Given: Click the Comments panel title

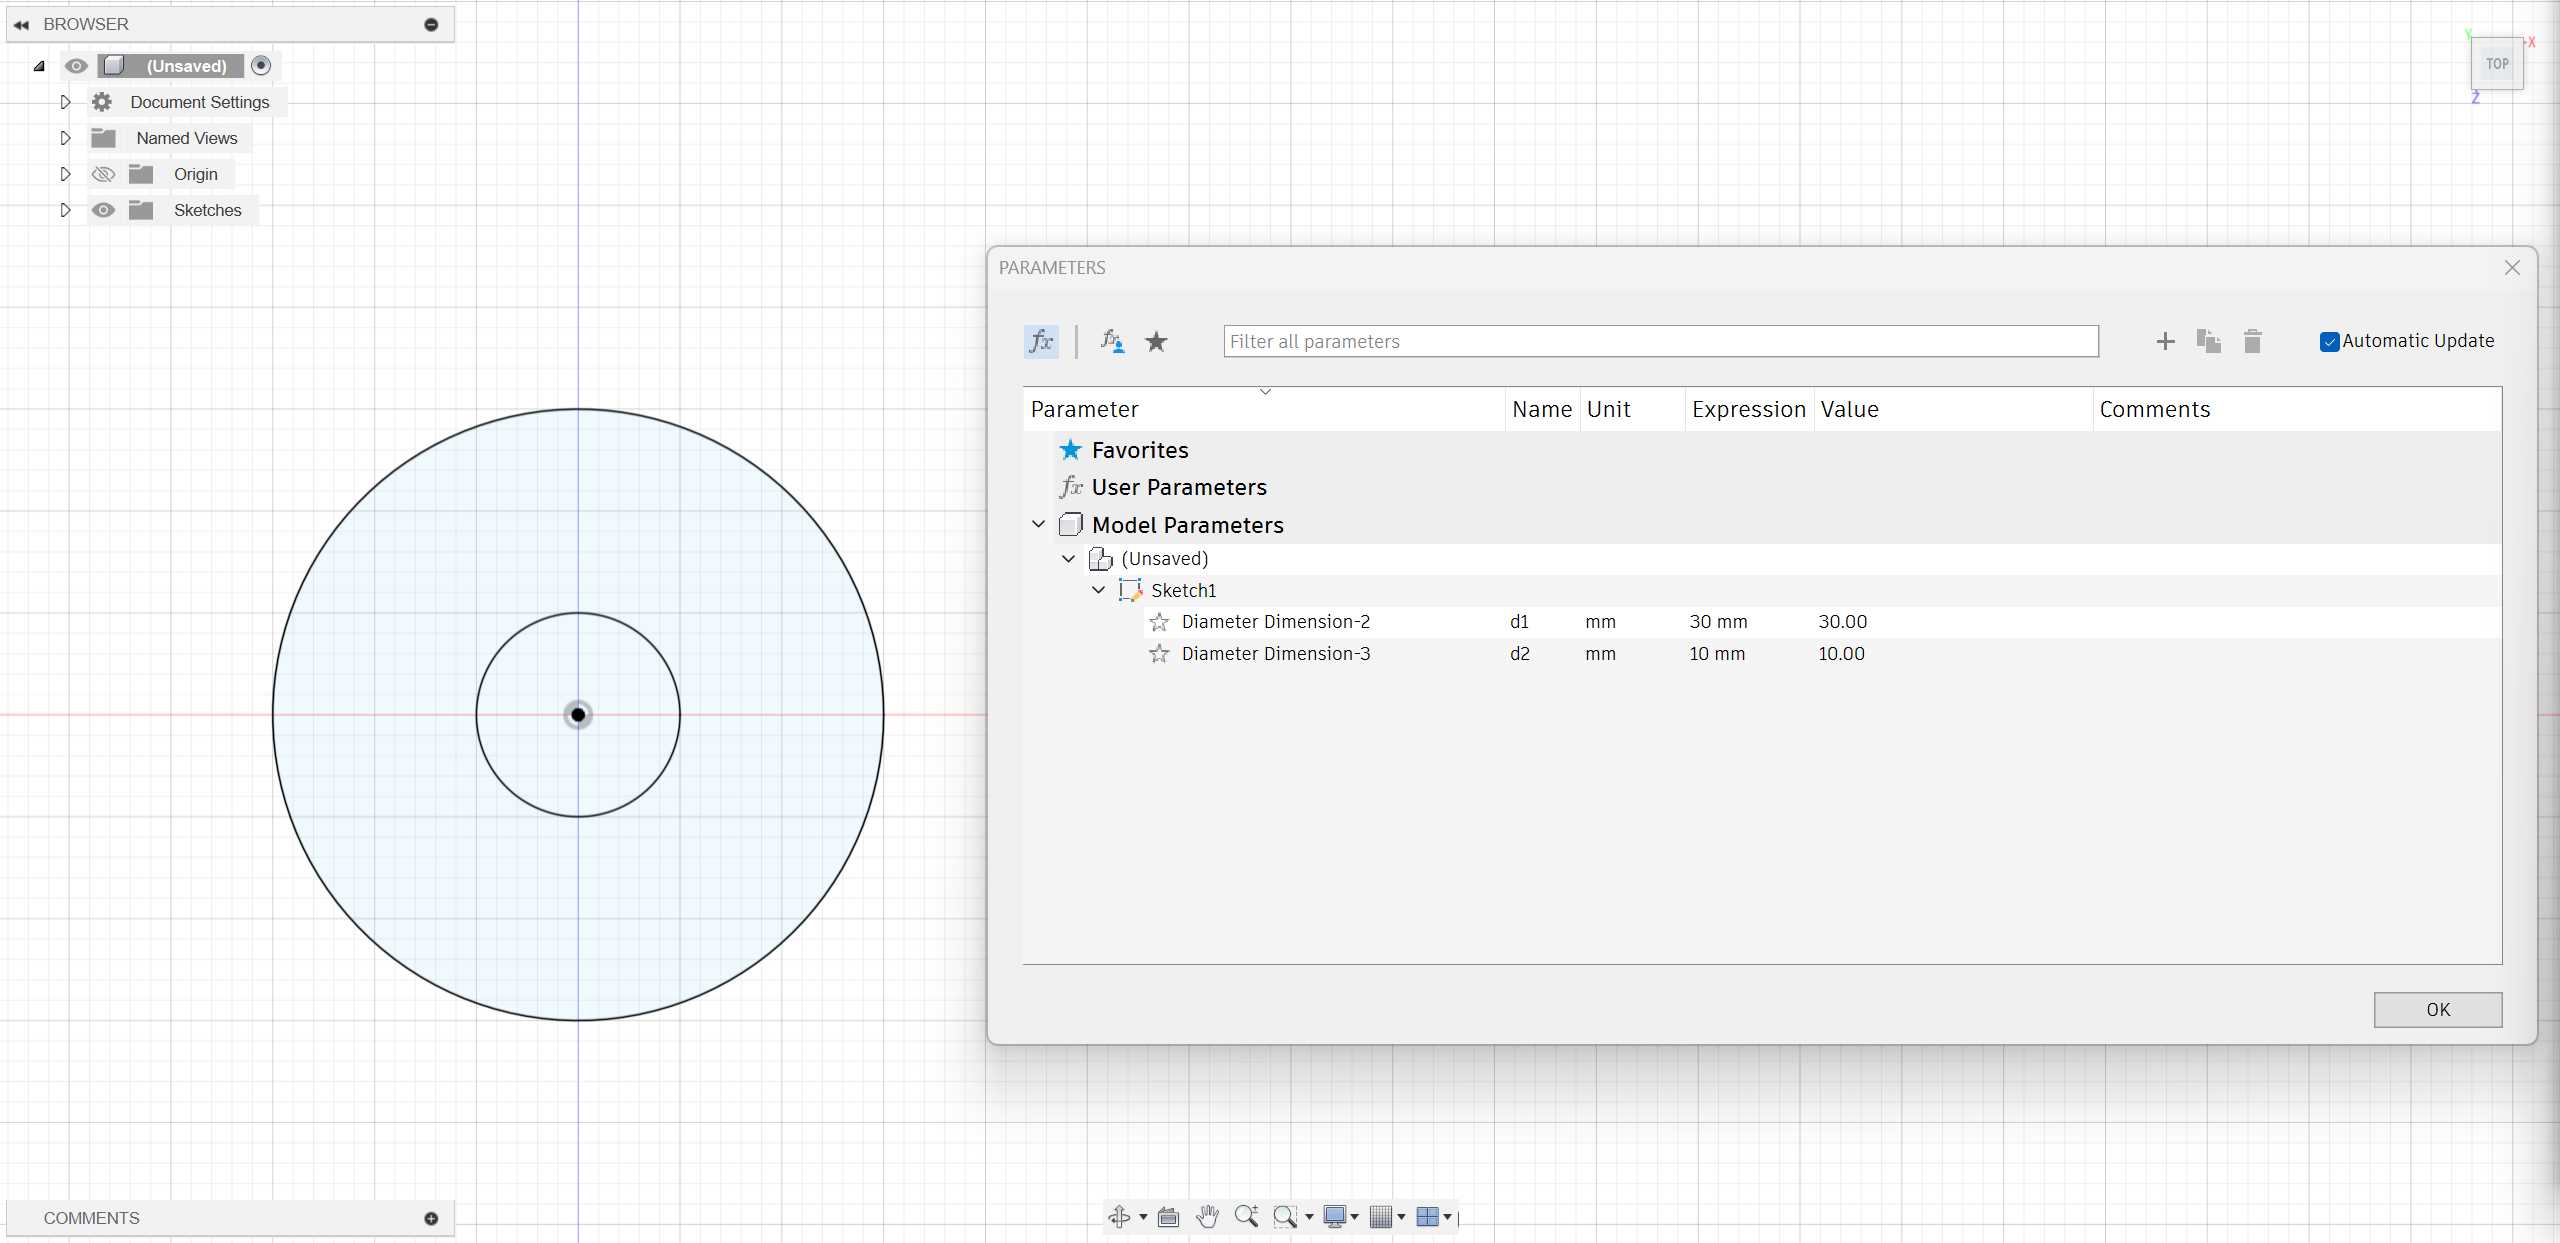Looking at the screenshot, I should (x=91, y=1218).
